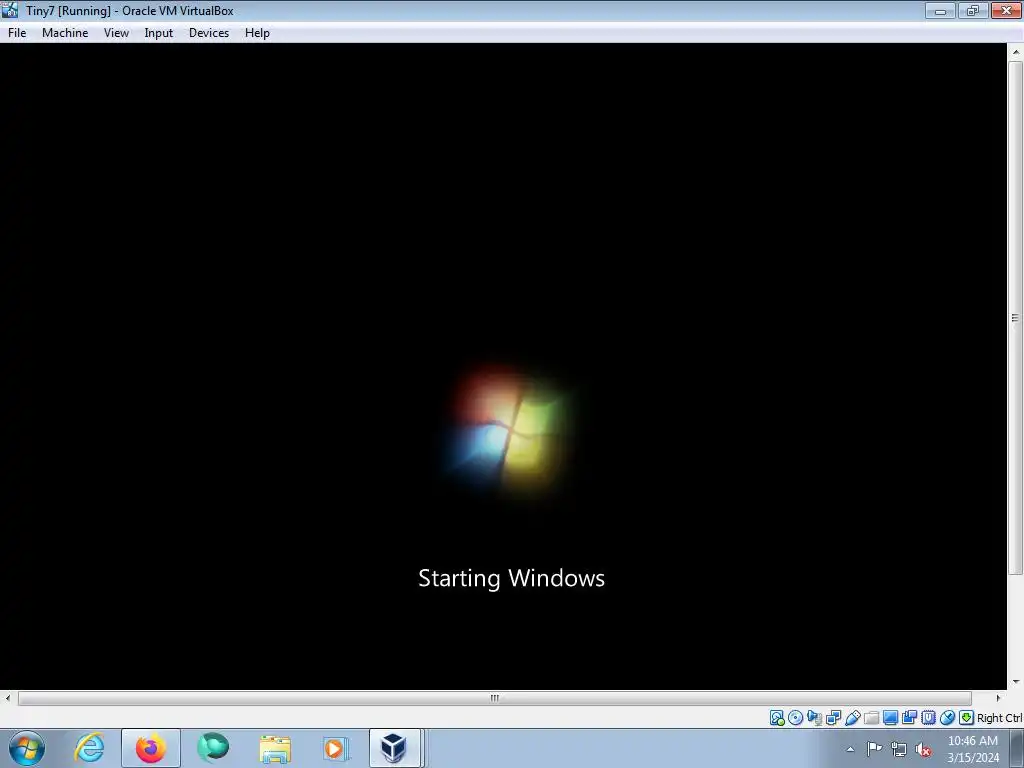Minimize the VirtualBox window
This screenshot has width=1024, height=768.
click(940, 10)
